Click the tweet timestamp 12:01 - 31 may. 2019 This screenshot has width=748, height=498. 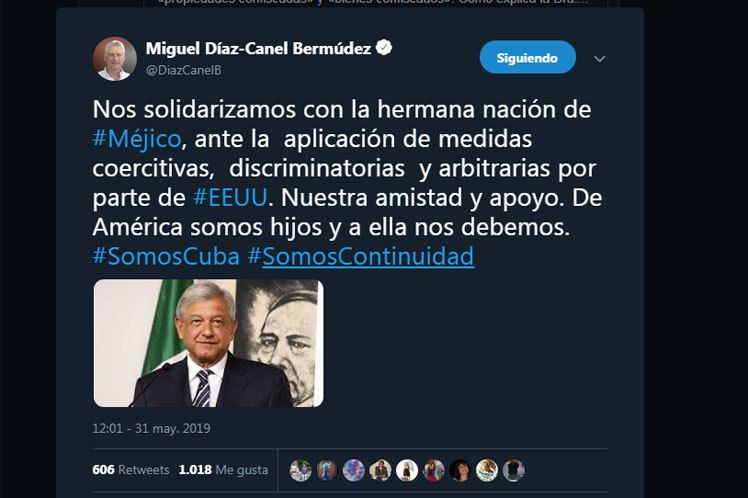[x=151, y=428]
